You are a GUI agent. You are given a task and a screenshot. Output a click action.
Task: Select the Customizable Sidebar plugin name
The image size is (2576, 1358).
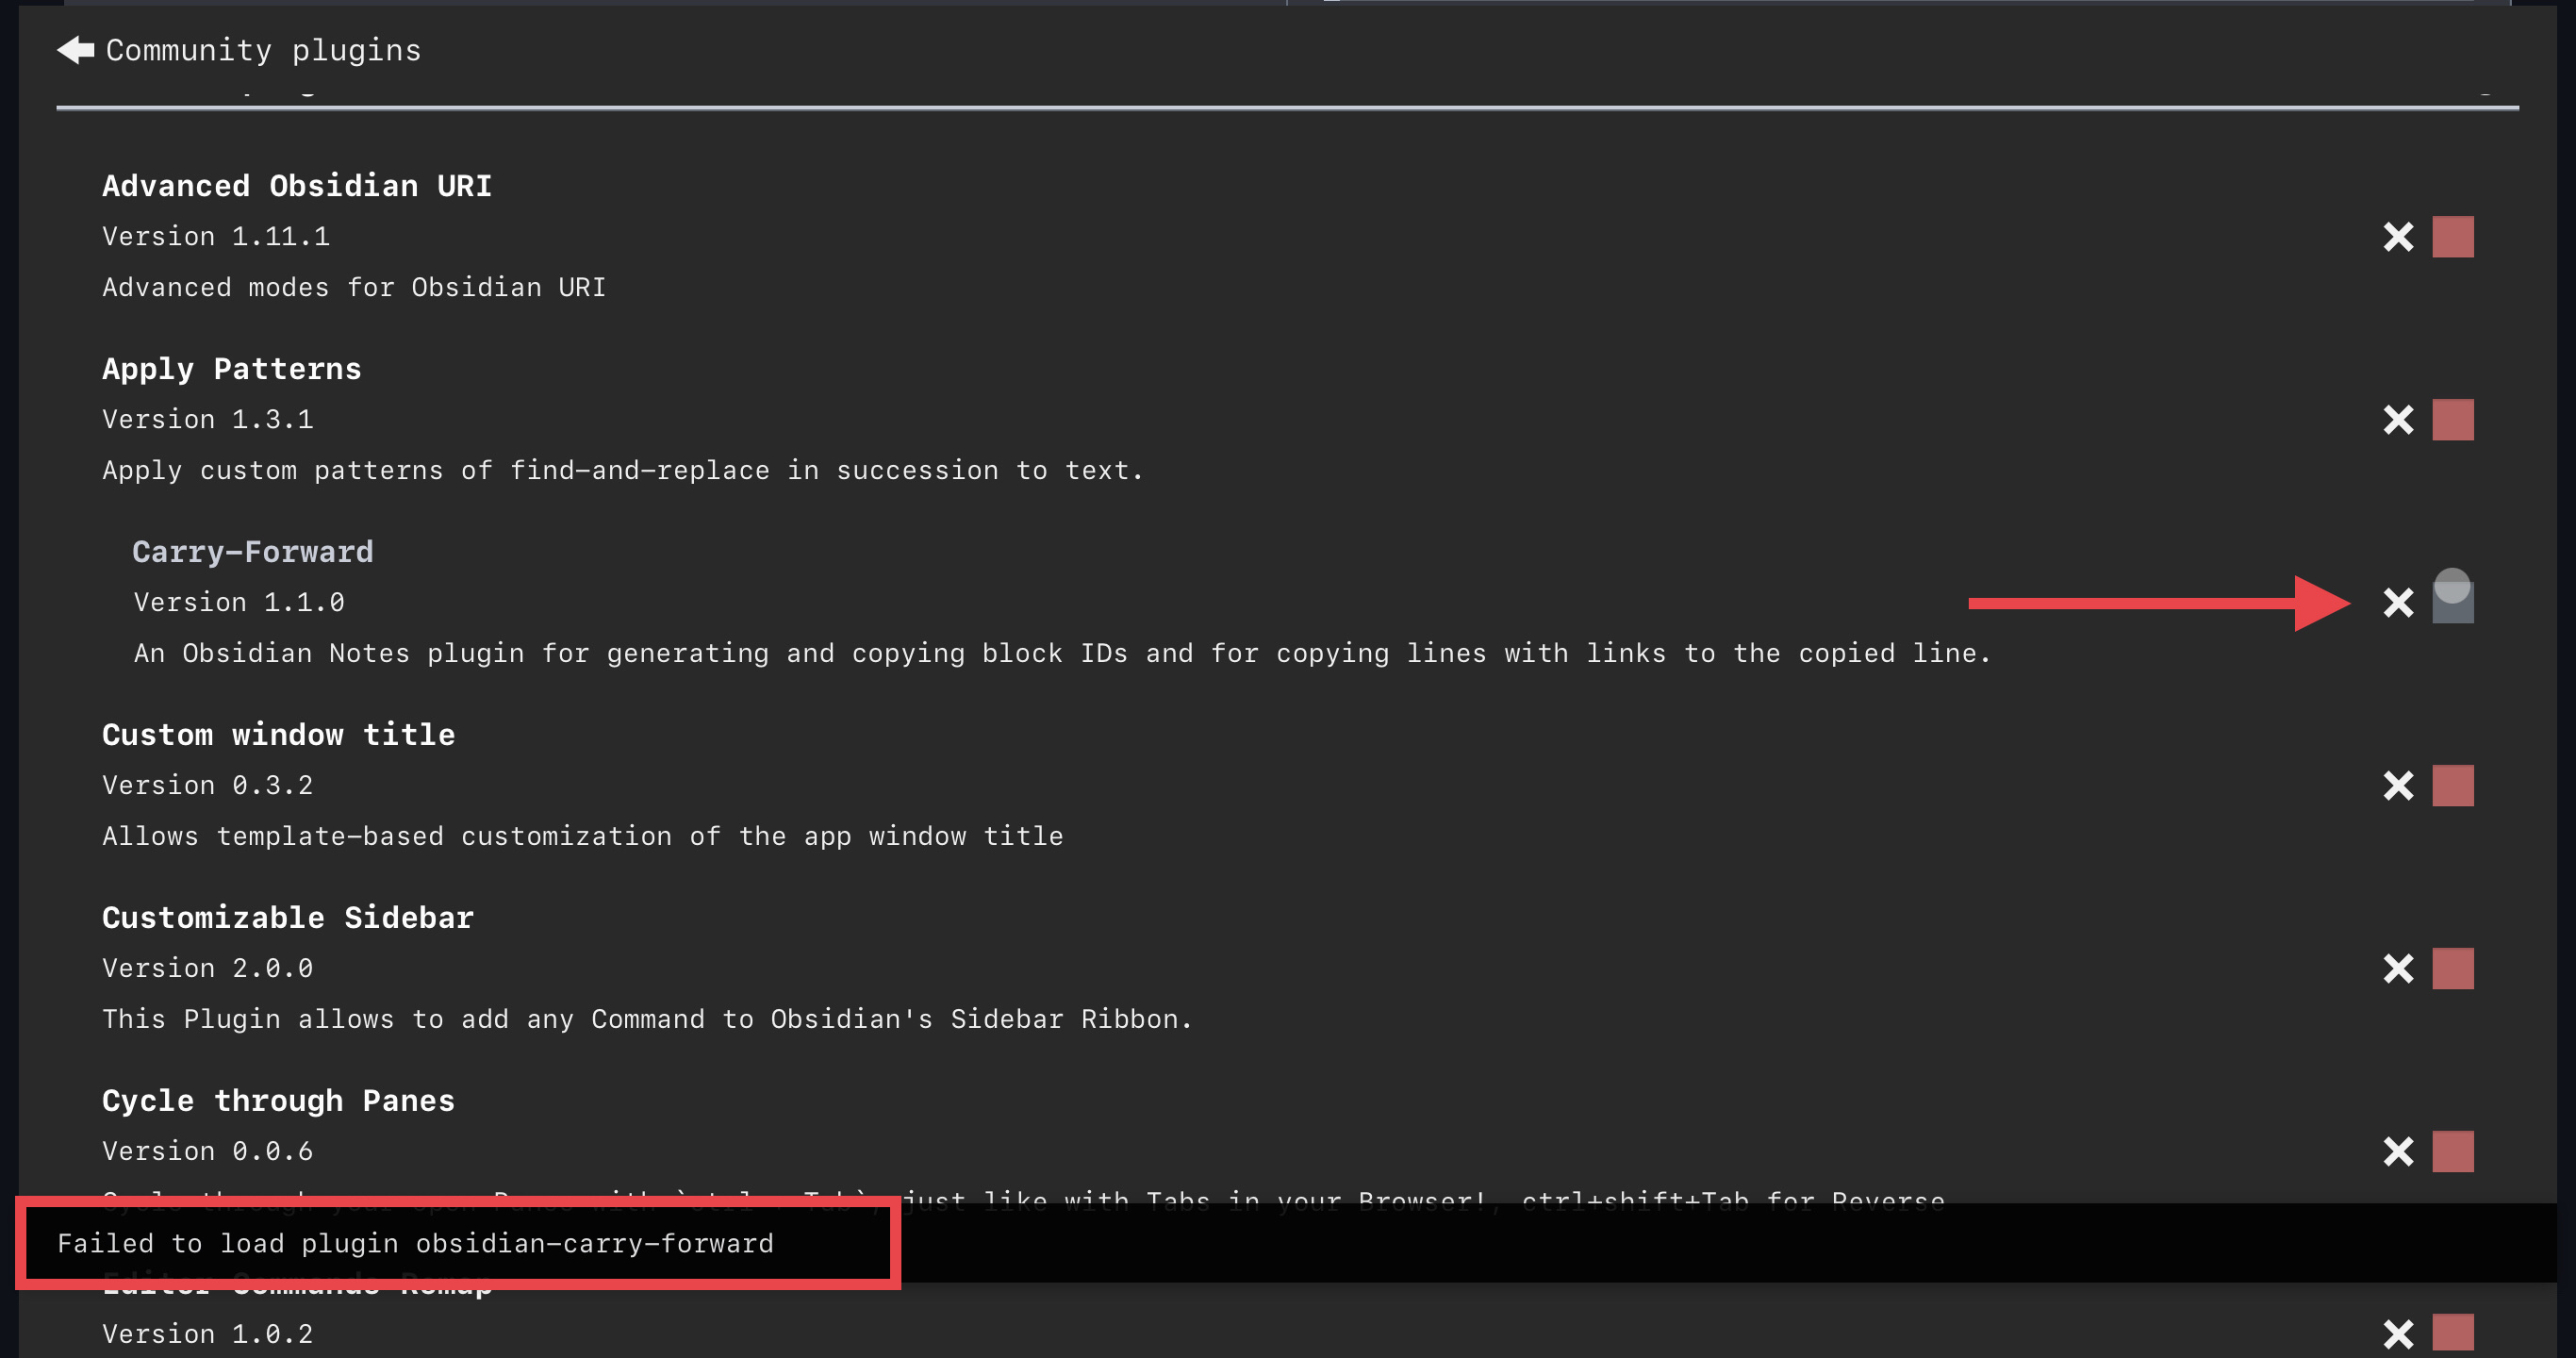pos(288,917)
